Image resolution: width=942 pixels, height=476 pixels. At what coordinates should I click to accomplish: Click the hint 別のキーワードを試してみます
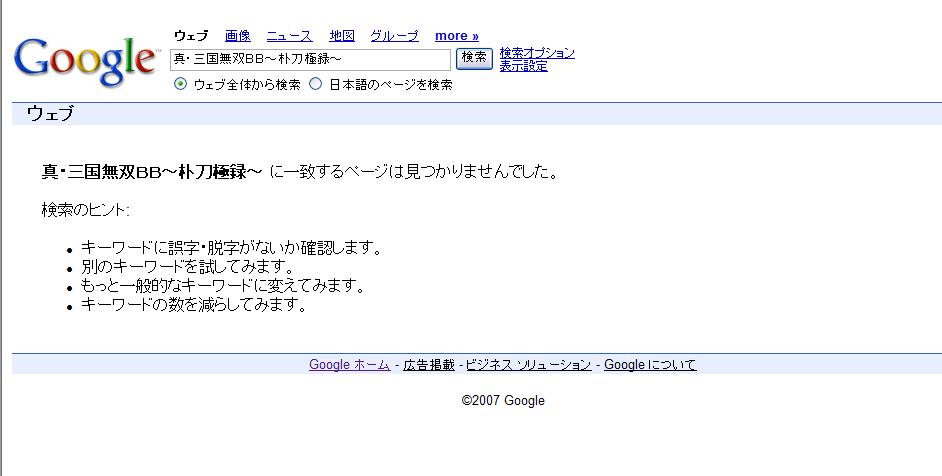pyautogui.click(x=187, y=266)
